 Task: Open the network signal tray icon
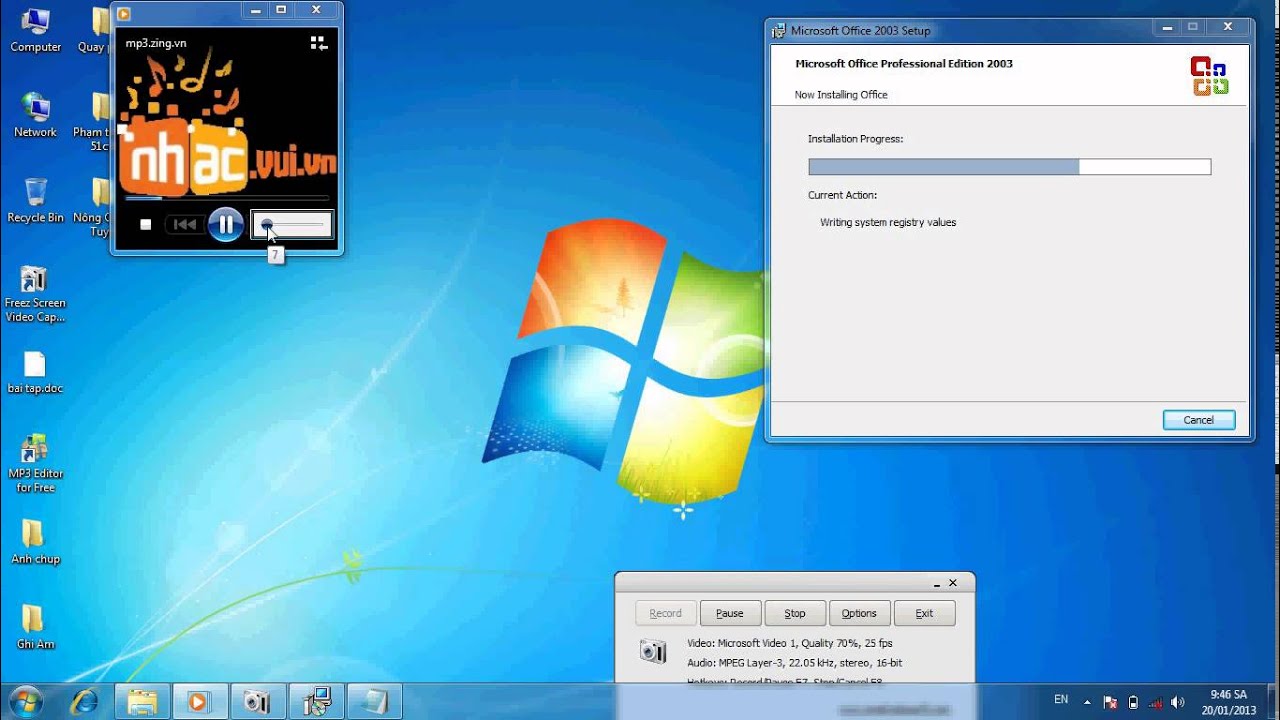point(1156,702)
